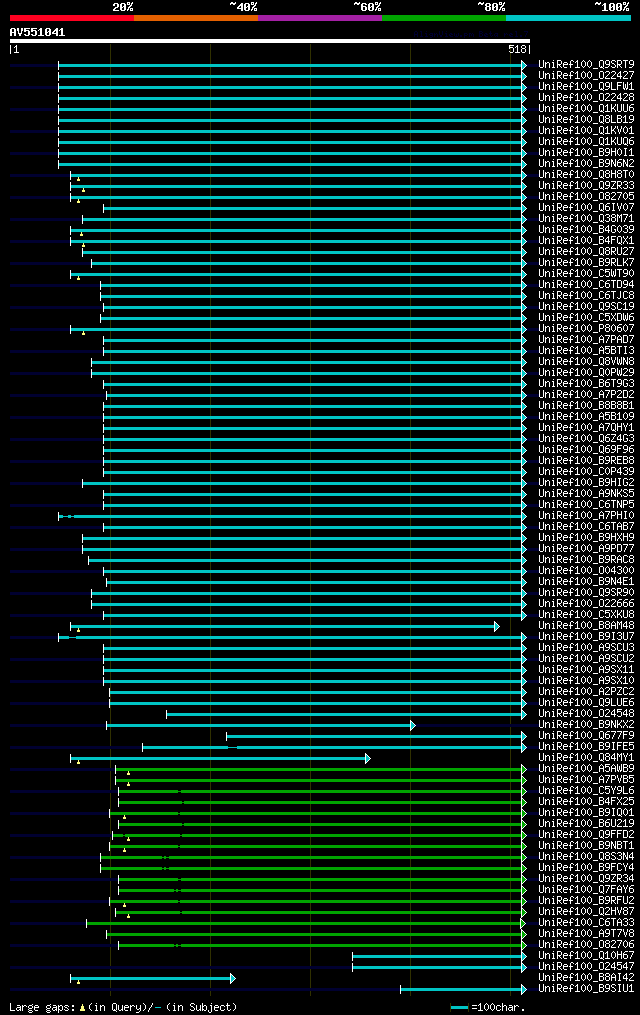640x1015 pixels.
Task: Click the green ~80% identity legend bar
Action: (x=444, y=18)
